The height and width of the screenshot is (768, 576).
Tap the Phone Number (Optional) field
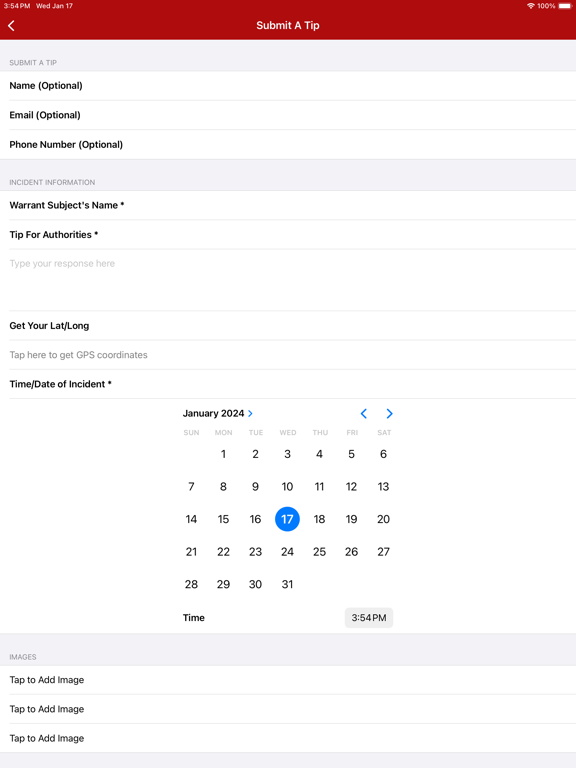288,144
